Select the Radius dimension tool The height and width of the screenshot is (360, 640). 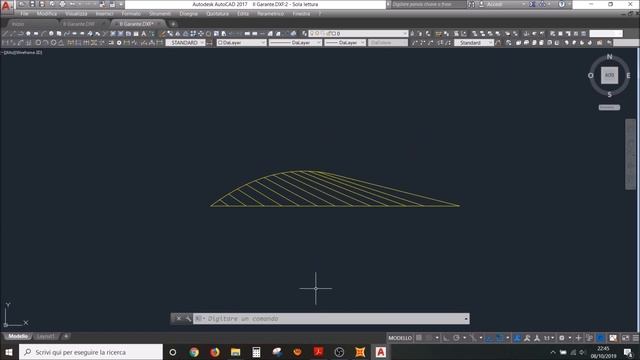pyautogui.click(x=38, y=42)
